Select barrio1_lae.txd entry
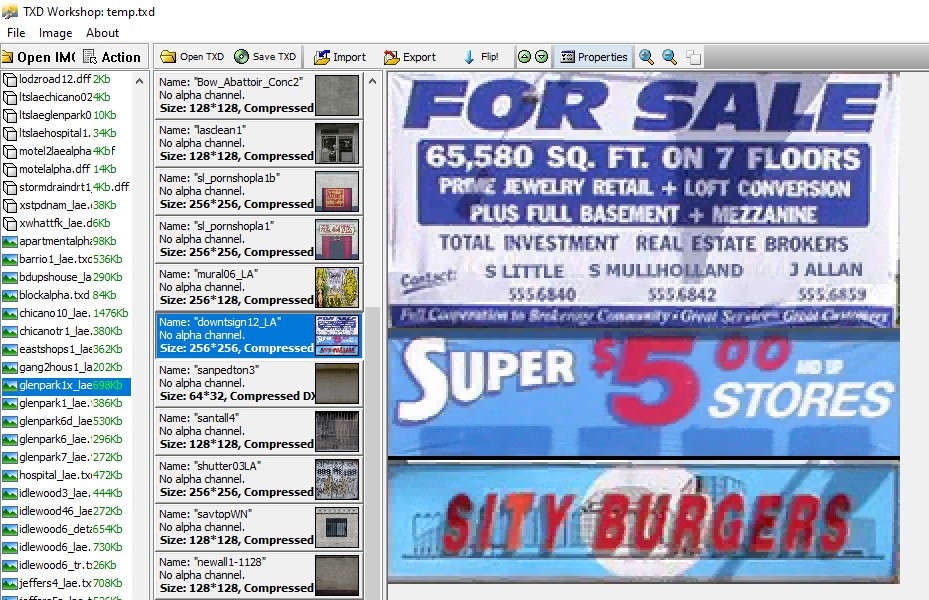Viewport: 929px width, 600px height. click(66, 259)
